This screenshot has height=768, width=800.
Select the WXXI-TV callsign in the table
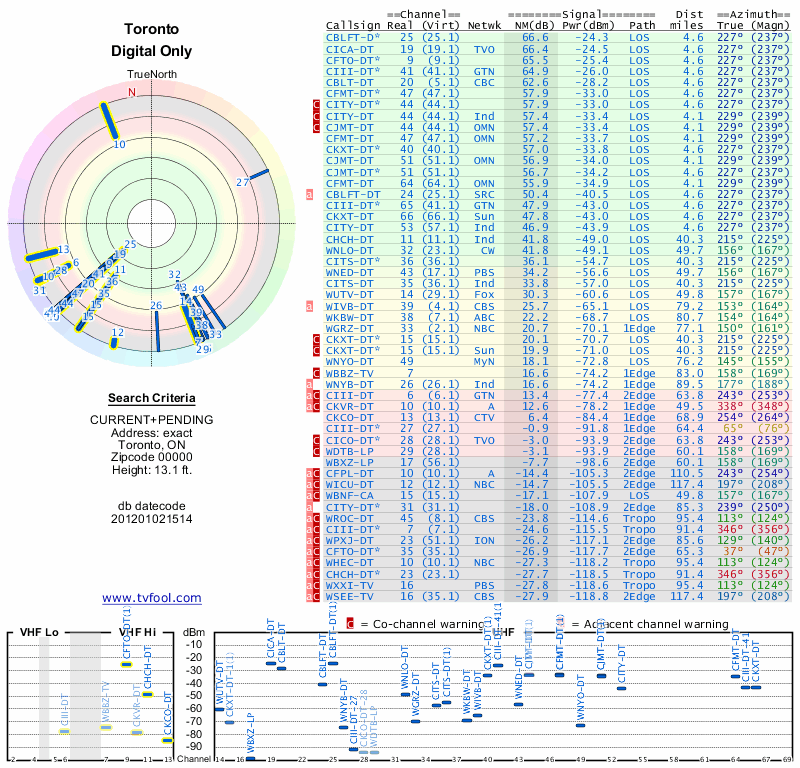[349, 586]
